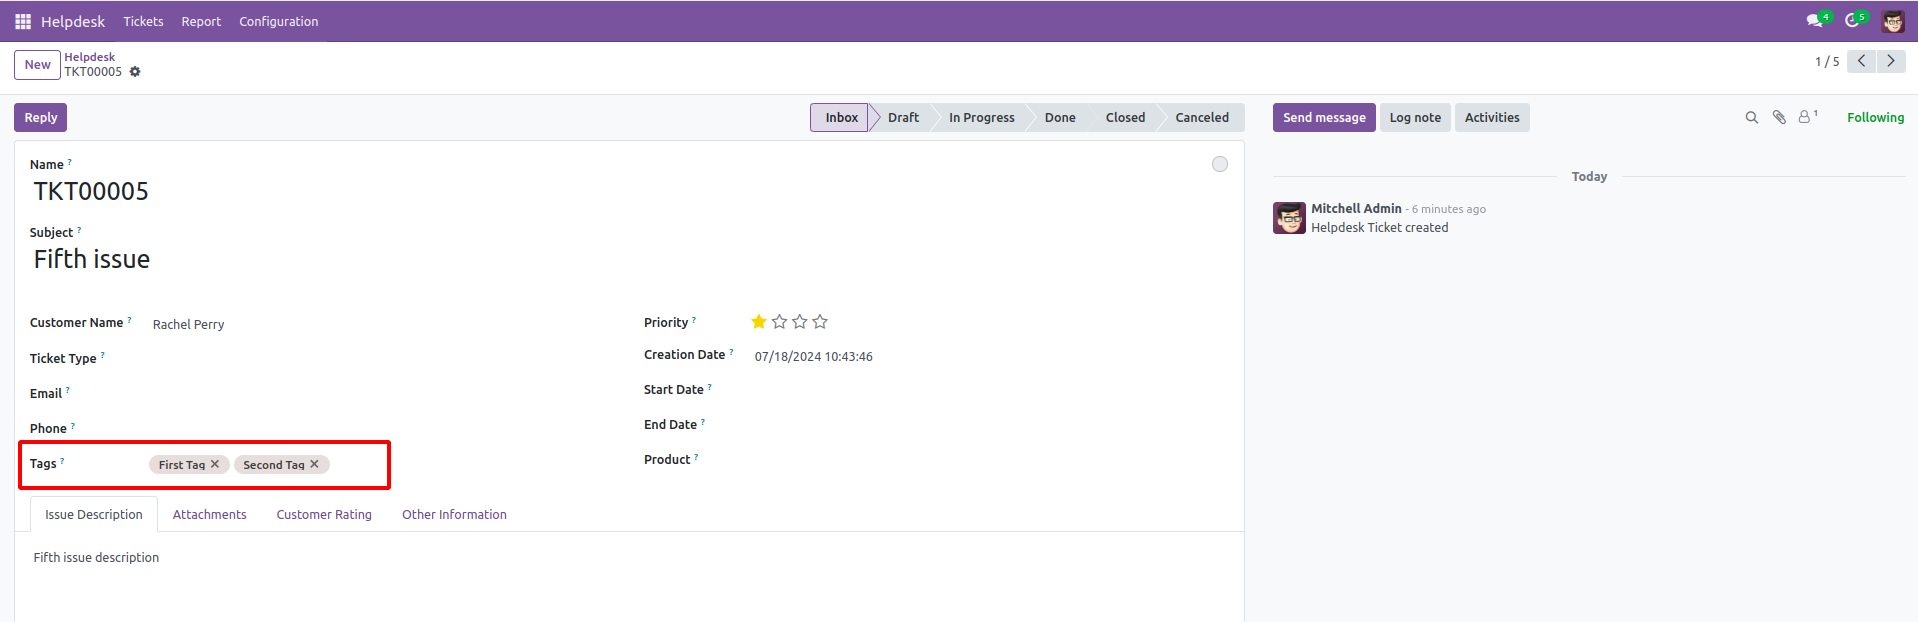Switch to Customer Rating tab
The width and height of the screenshot is (1918, 622).
(324, 515)
